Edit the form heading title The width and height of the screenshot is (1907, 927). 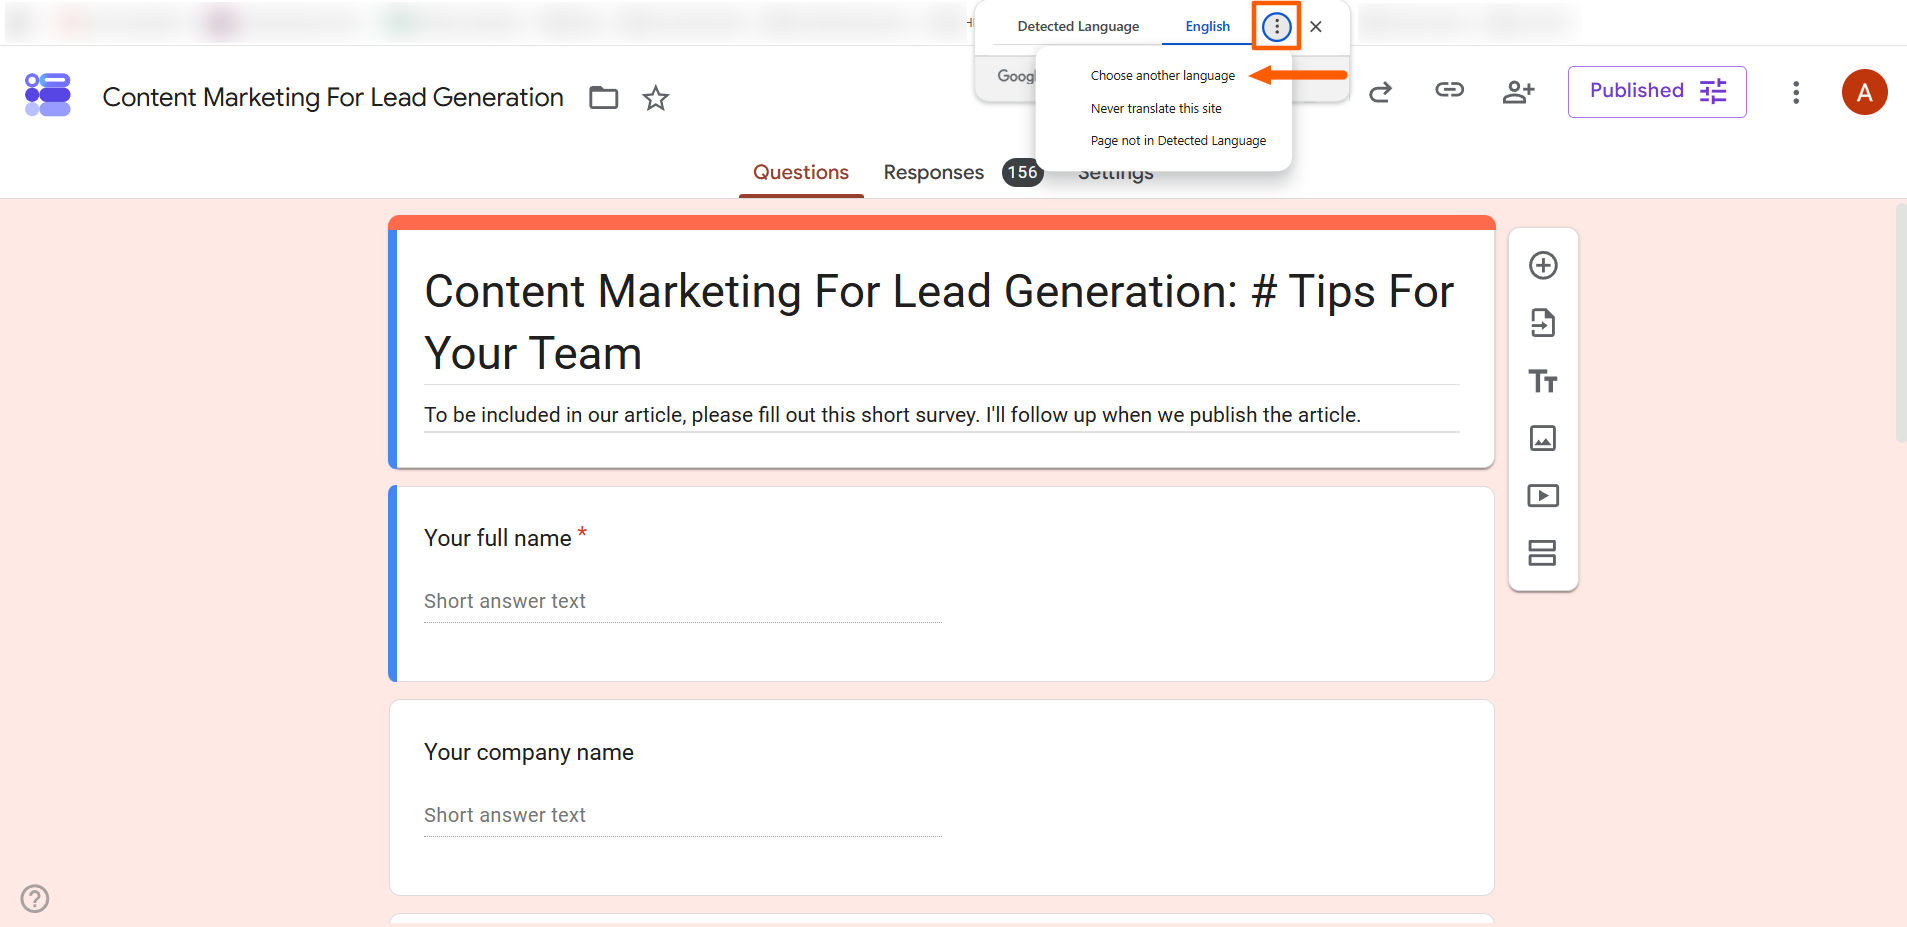[x=940, y=323]
